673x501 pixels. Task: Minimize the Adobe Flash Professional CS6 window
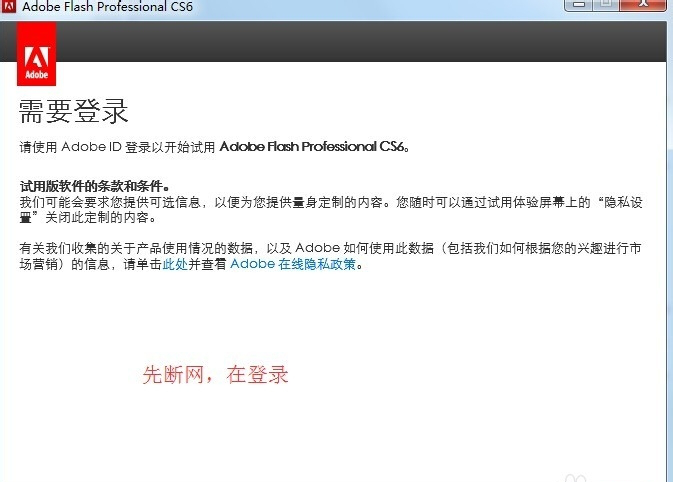point(579,5)
